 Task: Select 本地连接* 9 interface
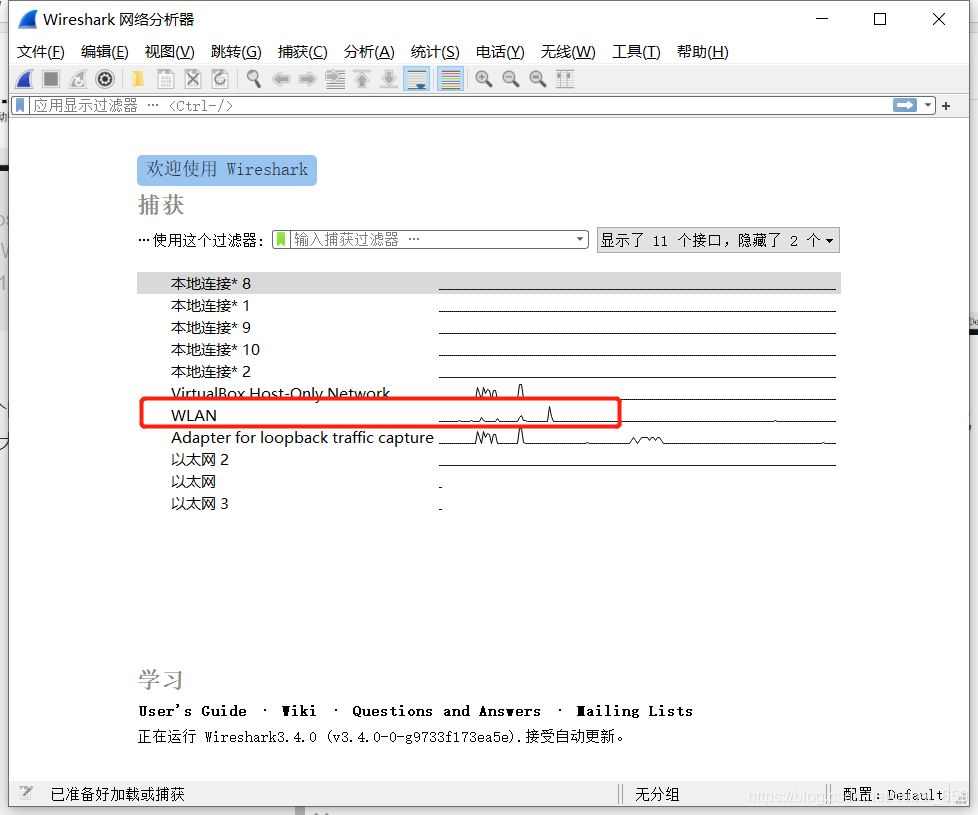point(489,327)
